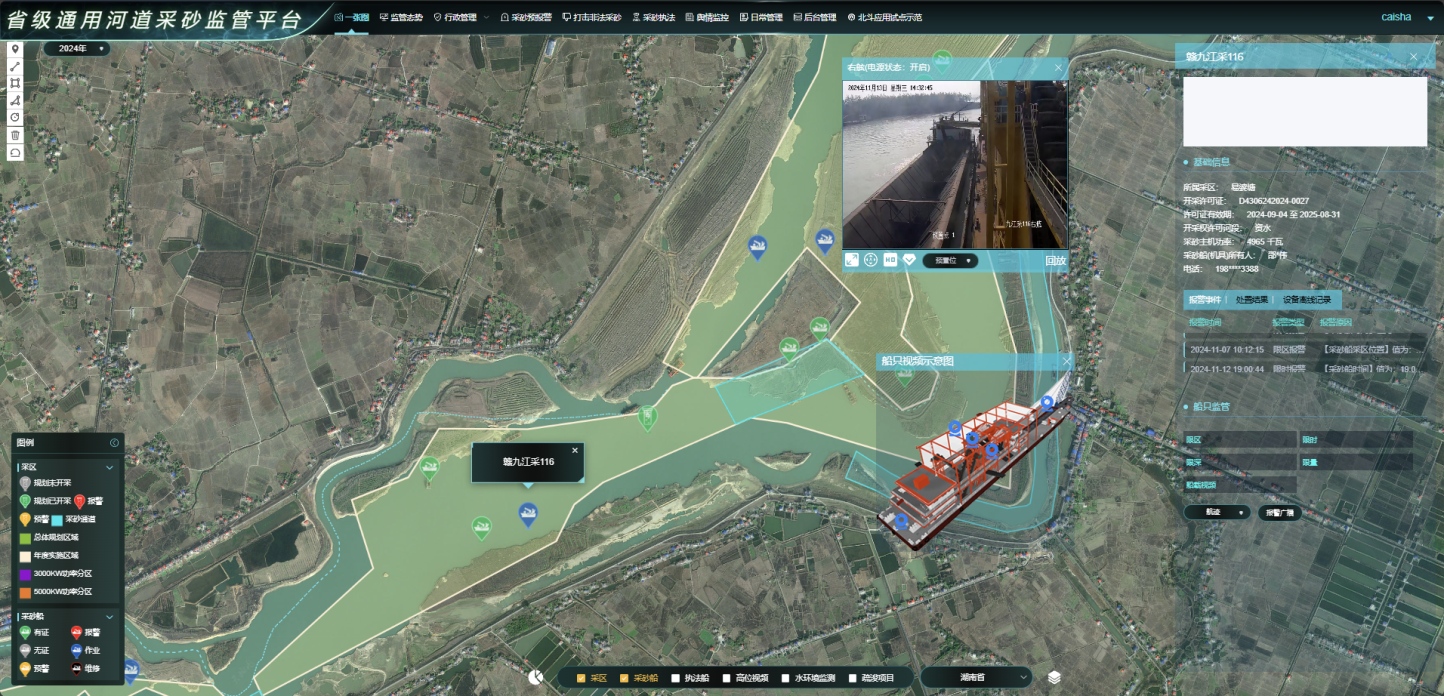Click the PTZ direction control icon under video
Image resolution: width=1444 pixels, height=696 pixels.
[x=871, y=260]
